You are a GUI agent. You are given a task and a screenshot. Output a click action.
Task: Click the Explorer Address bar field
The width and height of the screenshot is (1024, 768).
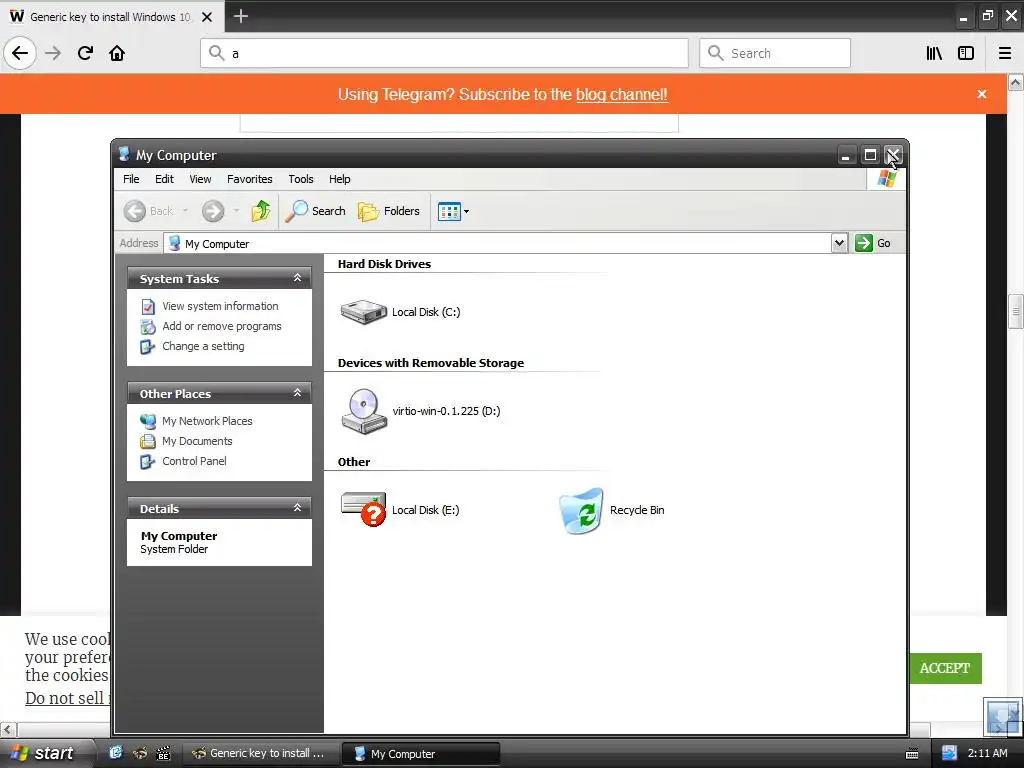(498, 244)
